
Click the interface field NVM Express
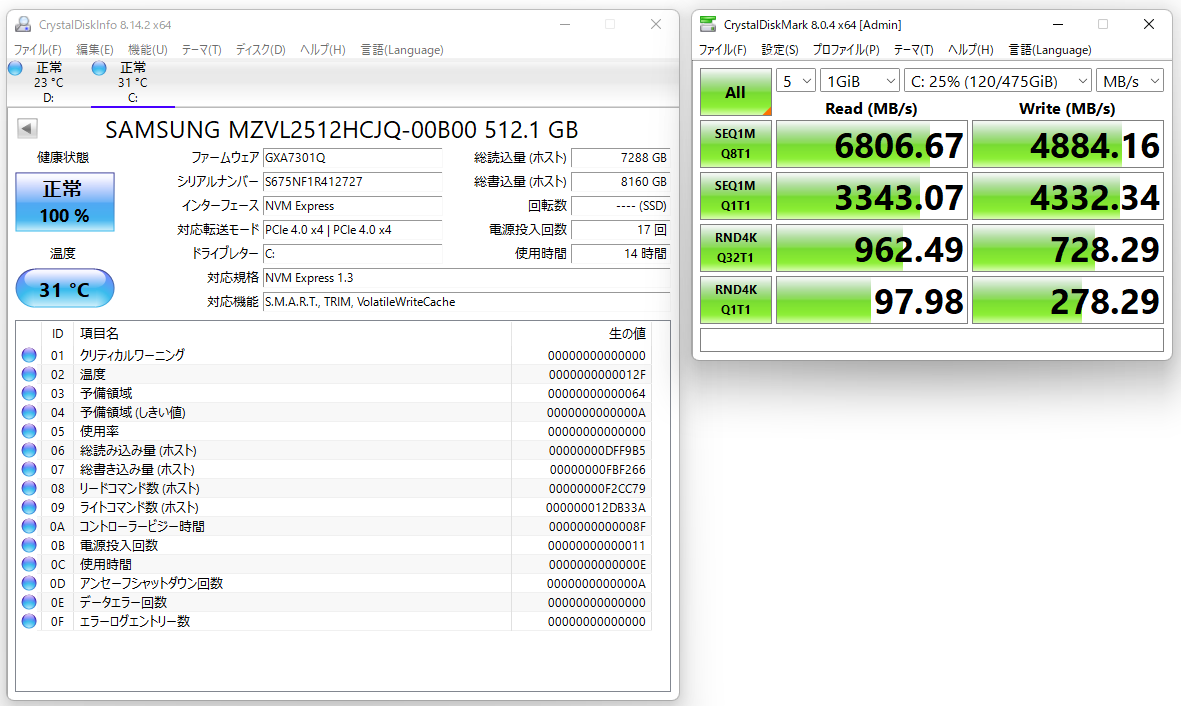(x=352, y=206)
